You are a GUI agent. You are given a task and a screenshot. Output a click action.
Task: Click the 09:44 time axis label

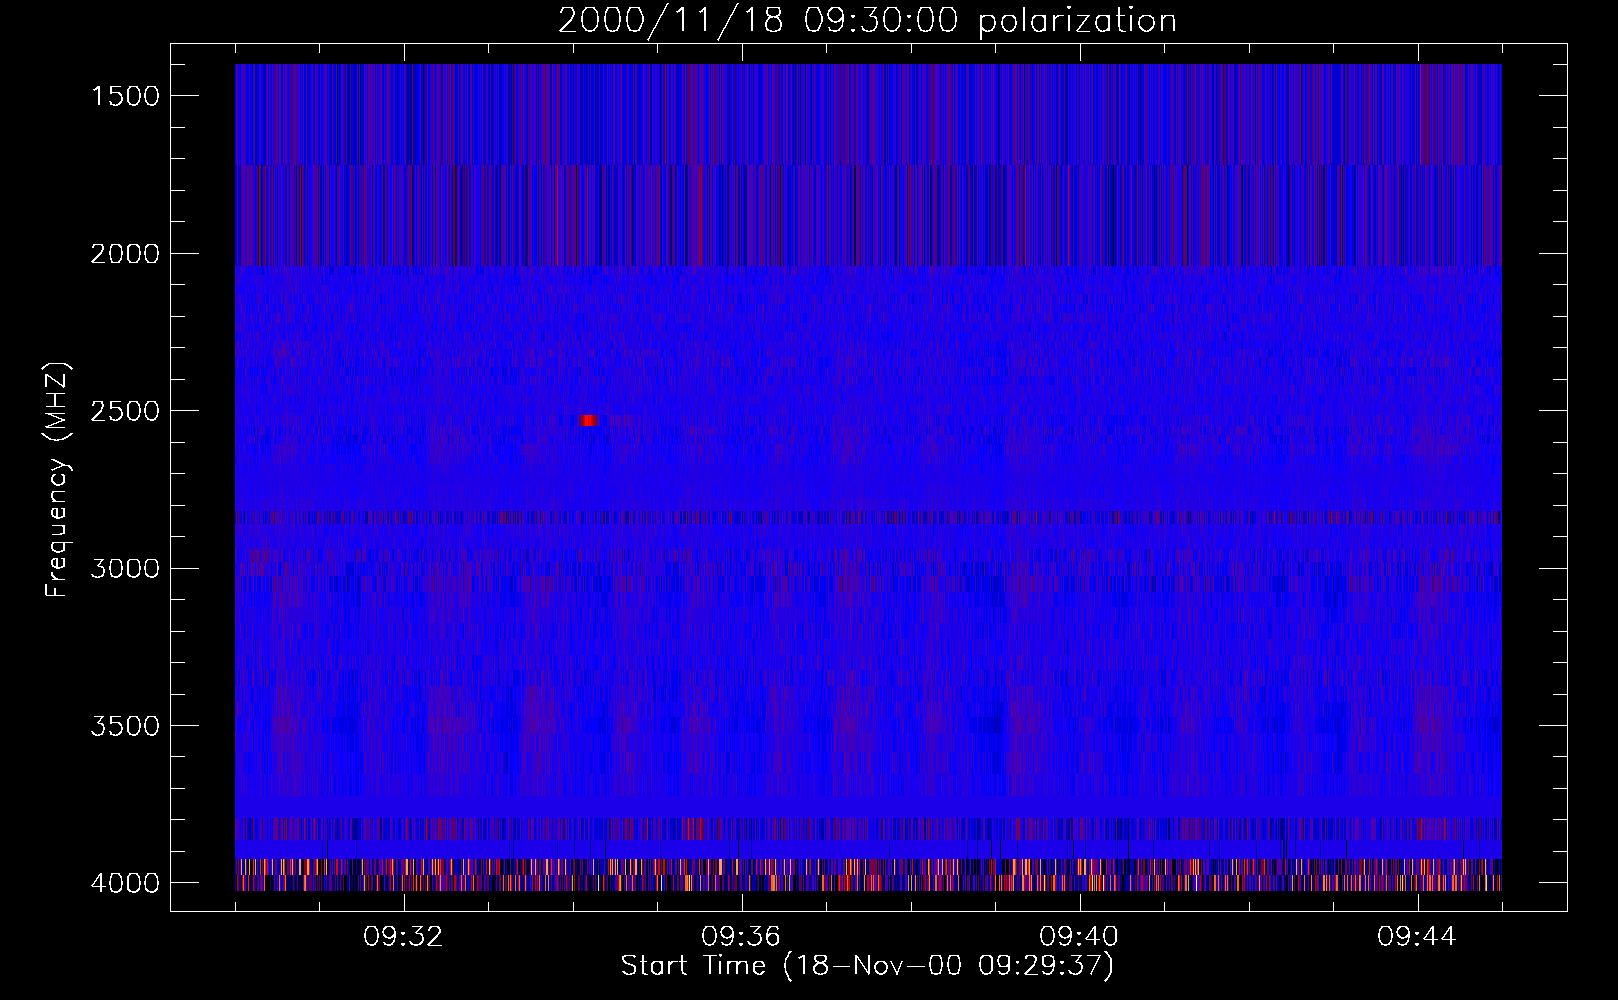point(1417,937)
